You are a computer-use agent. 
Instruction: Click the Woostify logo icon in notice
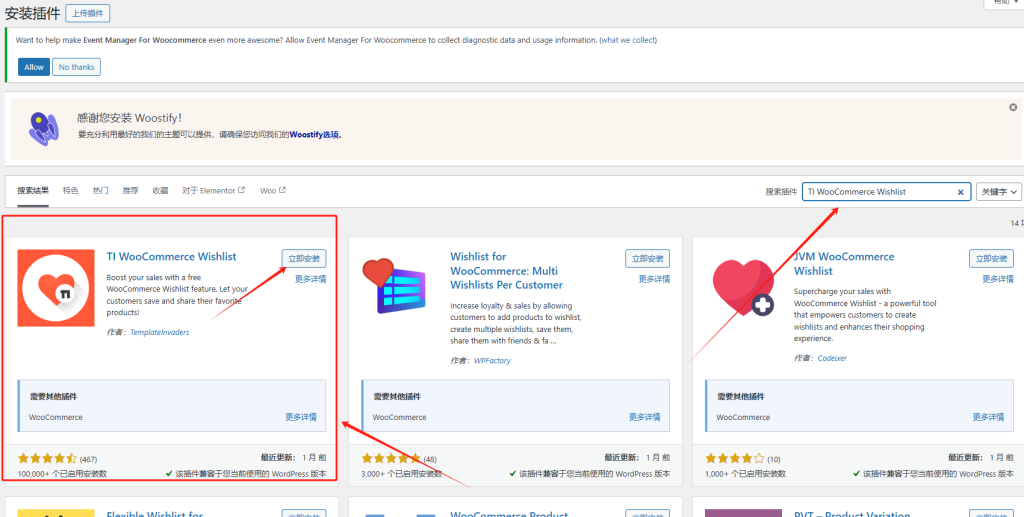click(x=40, y=127)
